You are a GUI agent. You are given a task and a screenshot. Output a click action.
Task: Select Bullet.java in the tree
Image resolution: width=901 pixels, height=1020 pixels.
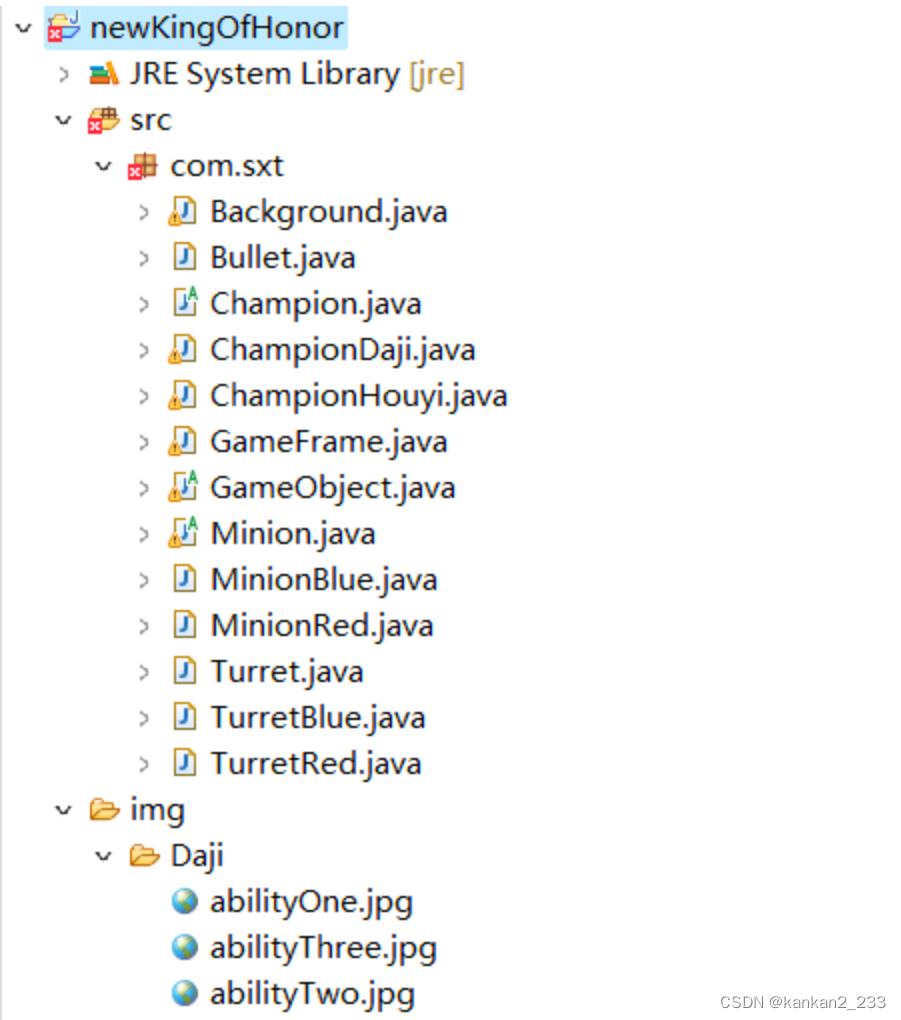coord(282,259)
